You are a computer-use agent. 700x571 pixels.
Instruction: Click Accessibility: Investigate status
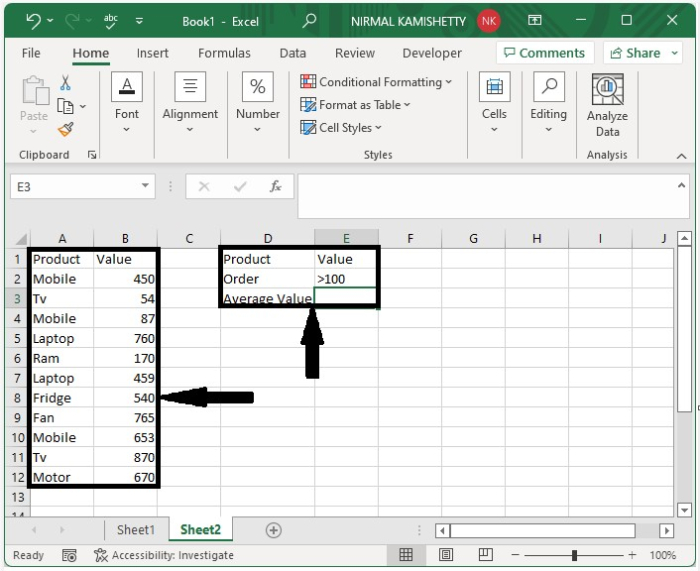(164, 555)
